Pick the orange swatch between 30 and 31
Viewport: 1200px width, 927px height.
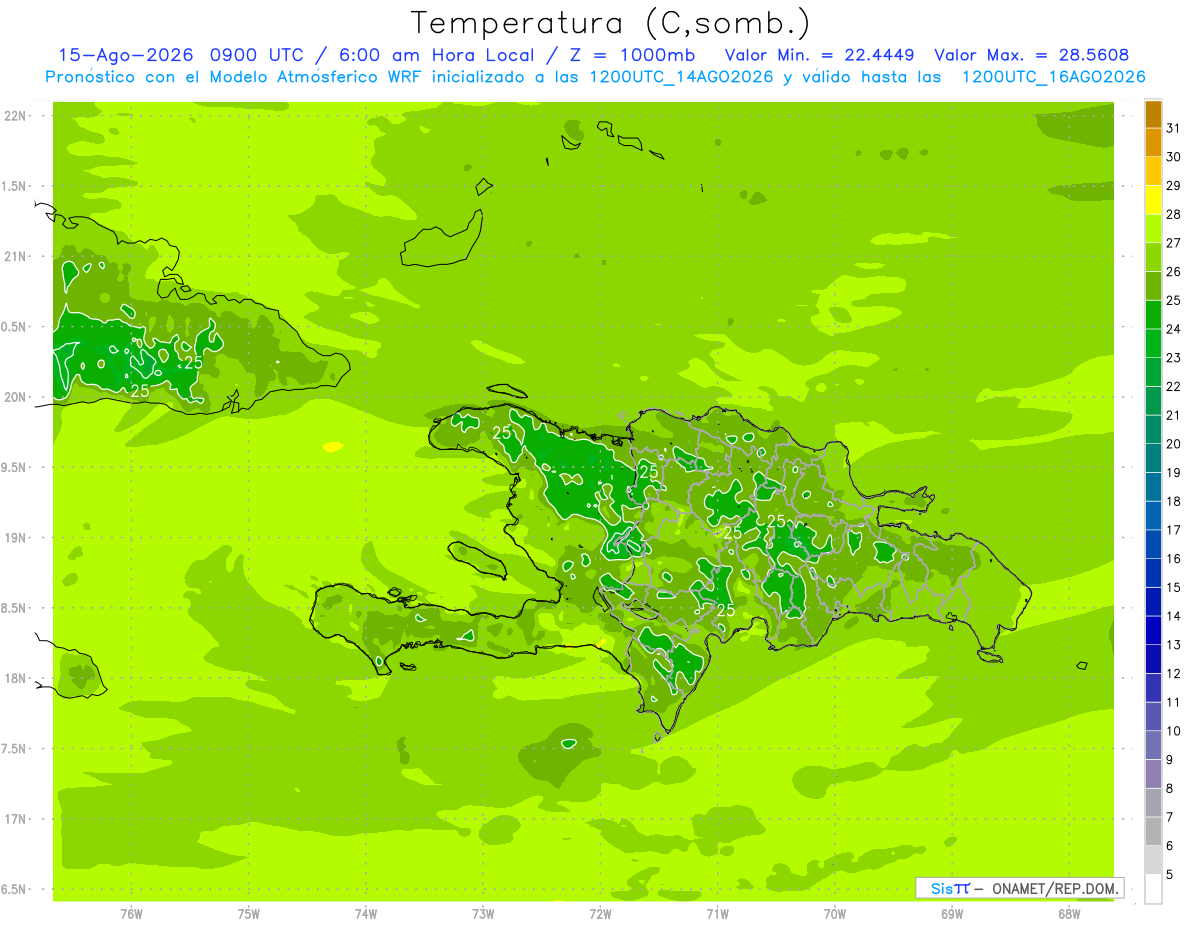1153,142
